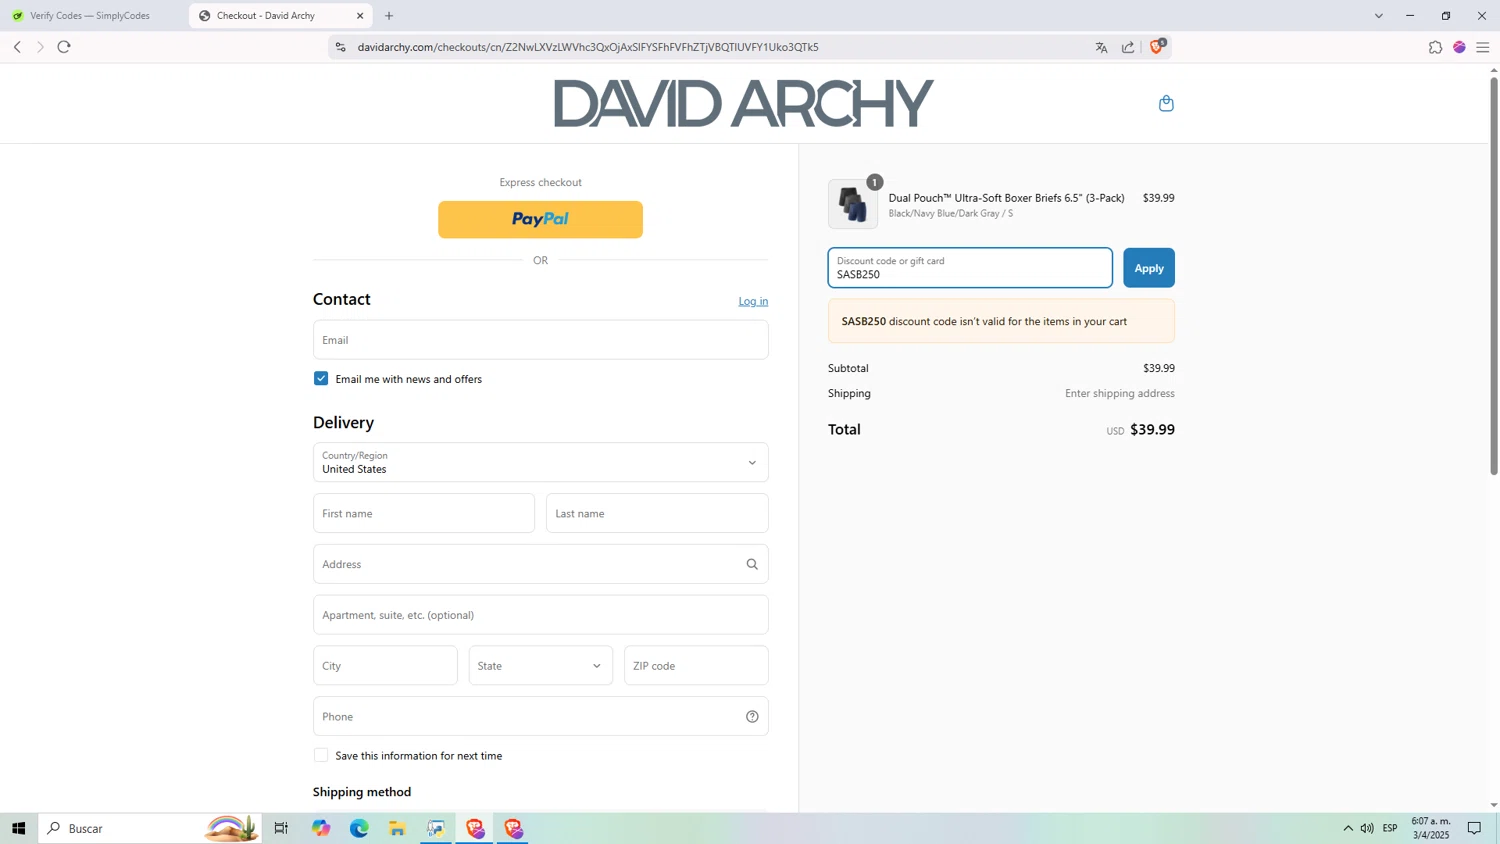Open Task View in taskbar
The image size is (1500, 844).
coord(281,828)
